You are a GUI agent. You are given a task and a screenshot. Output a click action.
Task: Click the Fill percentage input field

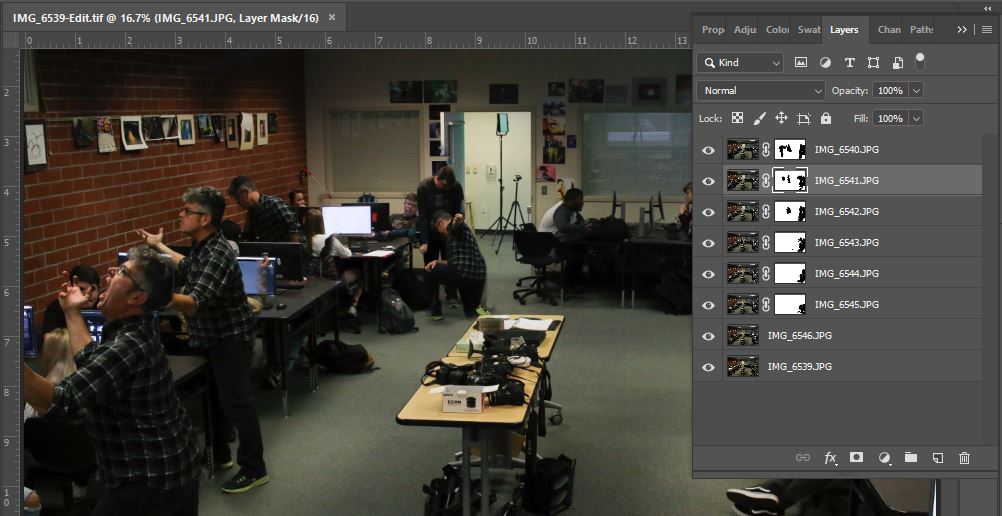click(x=888, y=118)
